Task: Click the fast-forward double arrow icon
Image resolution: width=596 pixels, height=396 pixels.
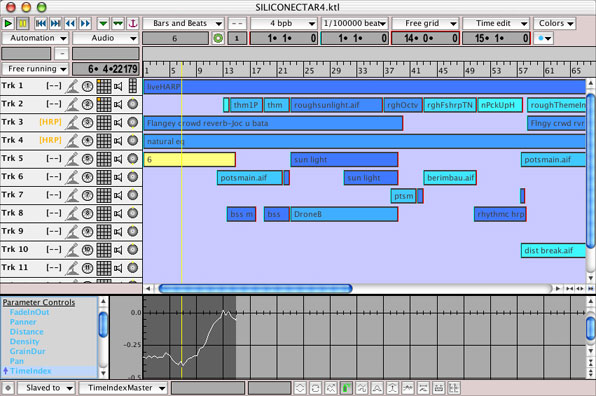Action: point(85,23)
